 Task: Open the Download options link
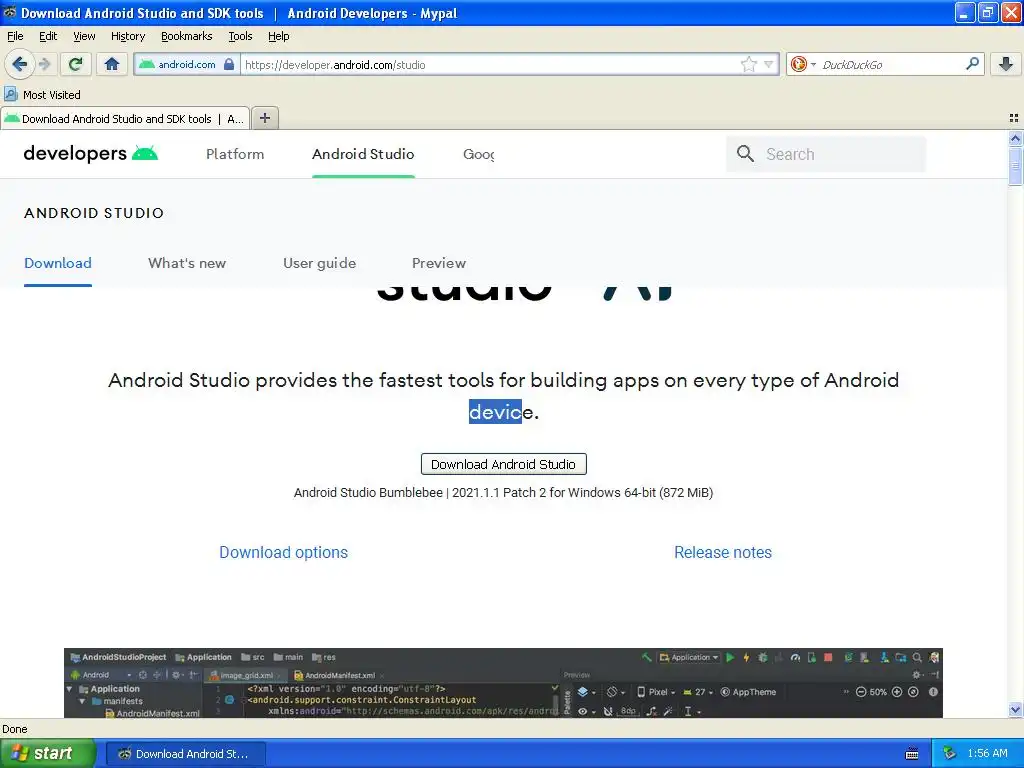point(283,552)
